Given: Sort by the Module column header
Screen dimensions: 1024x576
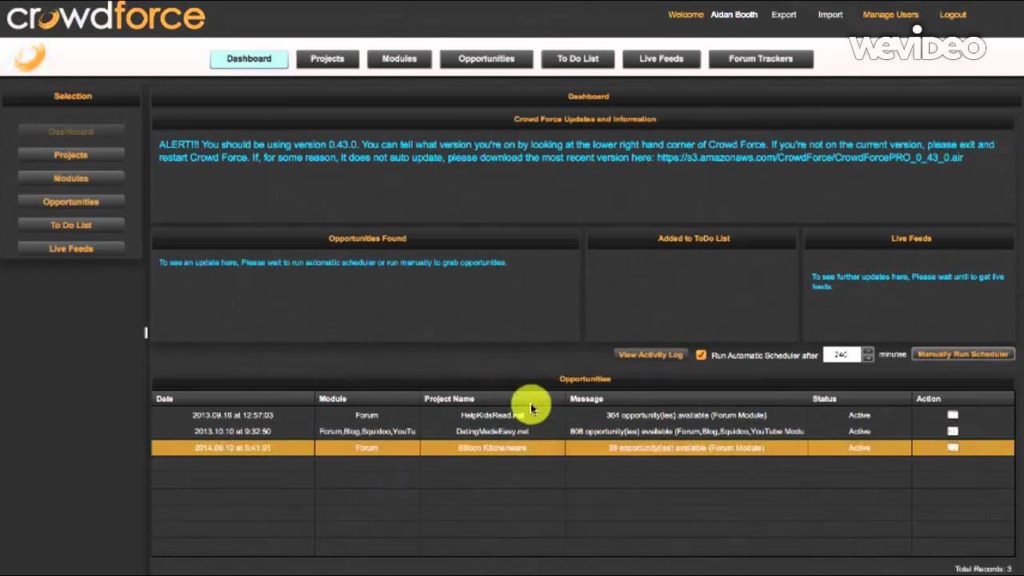Looking at the screenshot, I should click(x=367, y=398).
